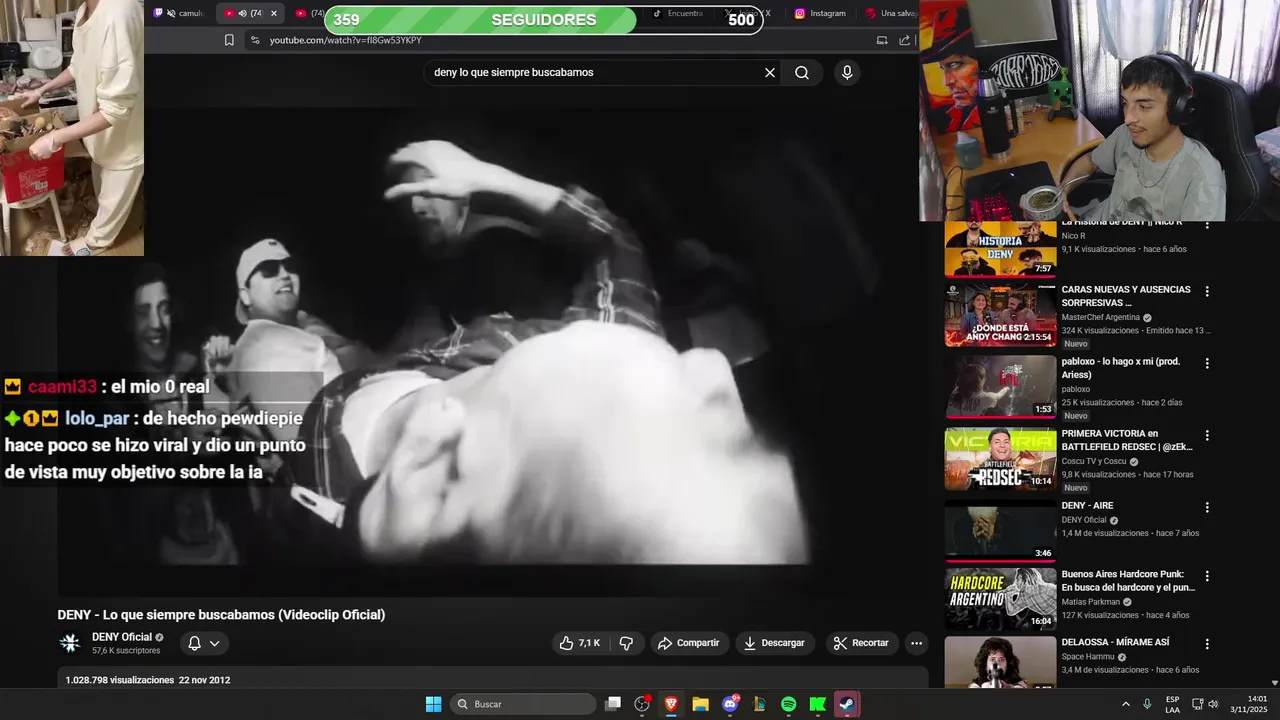Open MasterChef Argentina channel link

pyautogui.click(x=1100, y=318)
